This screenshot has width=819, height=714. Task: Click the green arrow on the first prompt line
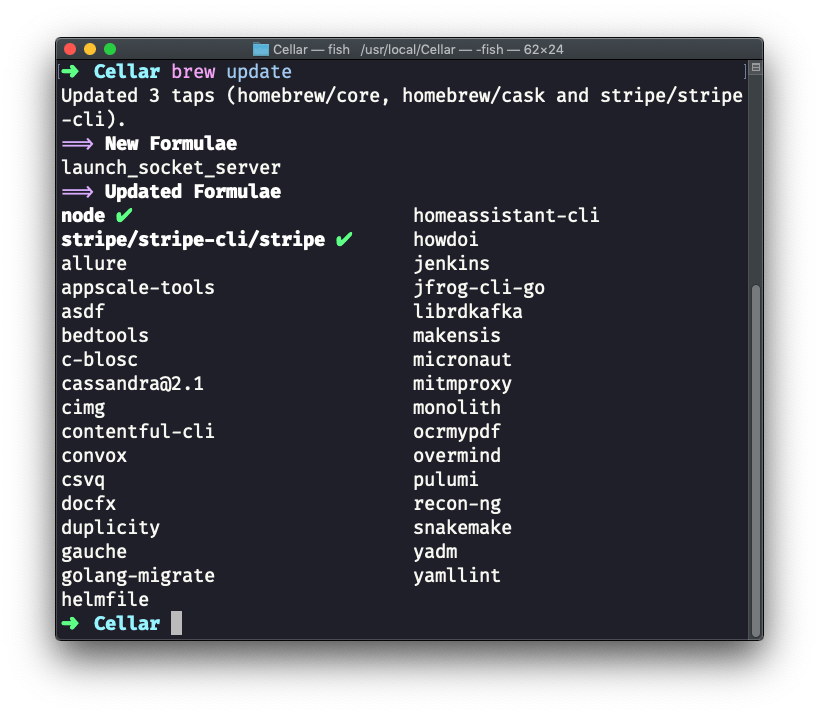click(71, 72)
